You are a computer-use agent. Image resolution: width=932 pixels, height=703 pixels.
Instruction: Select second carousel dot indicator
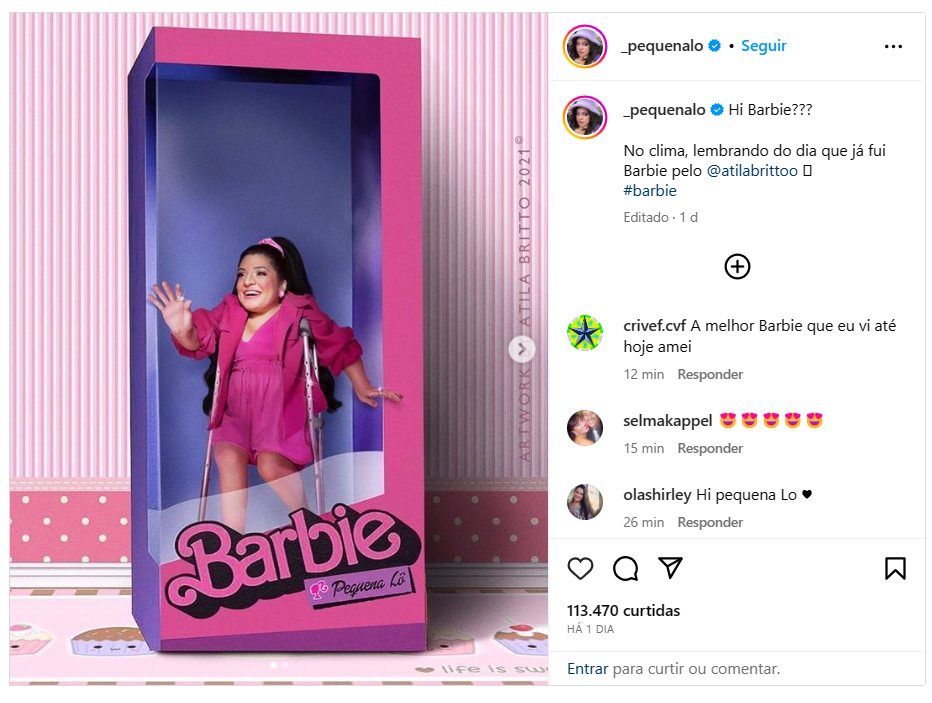pos(285,665)
